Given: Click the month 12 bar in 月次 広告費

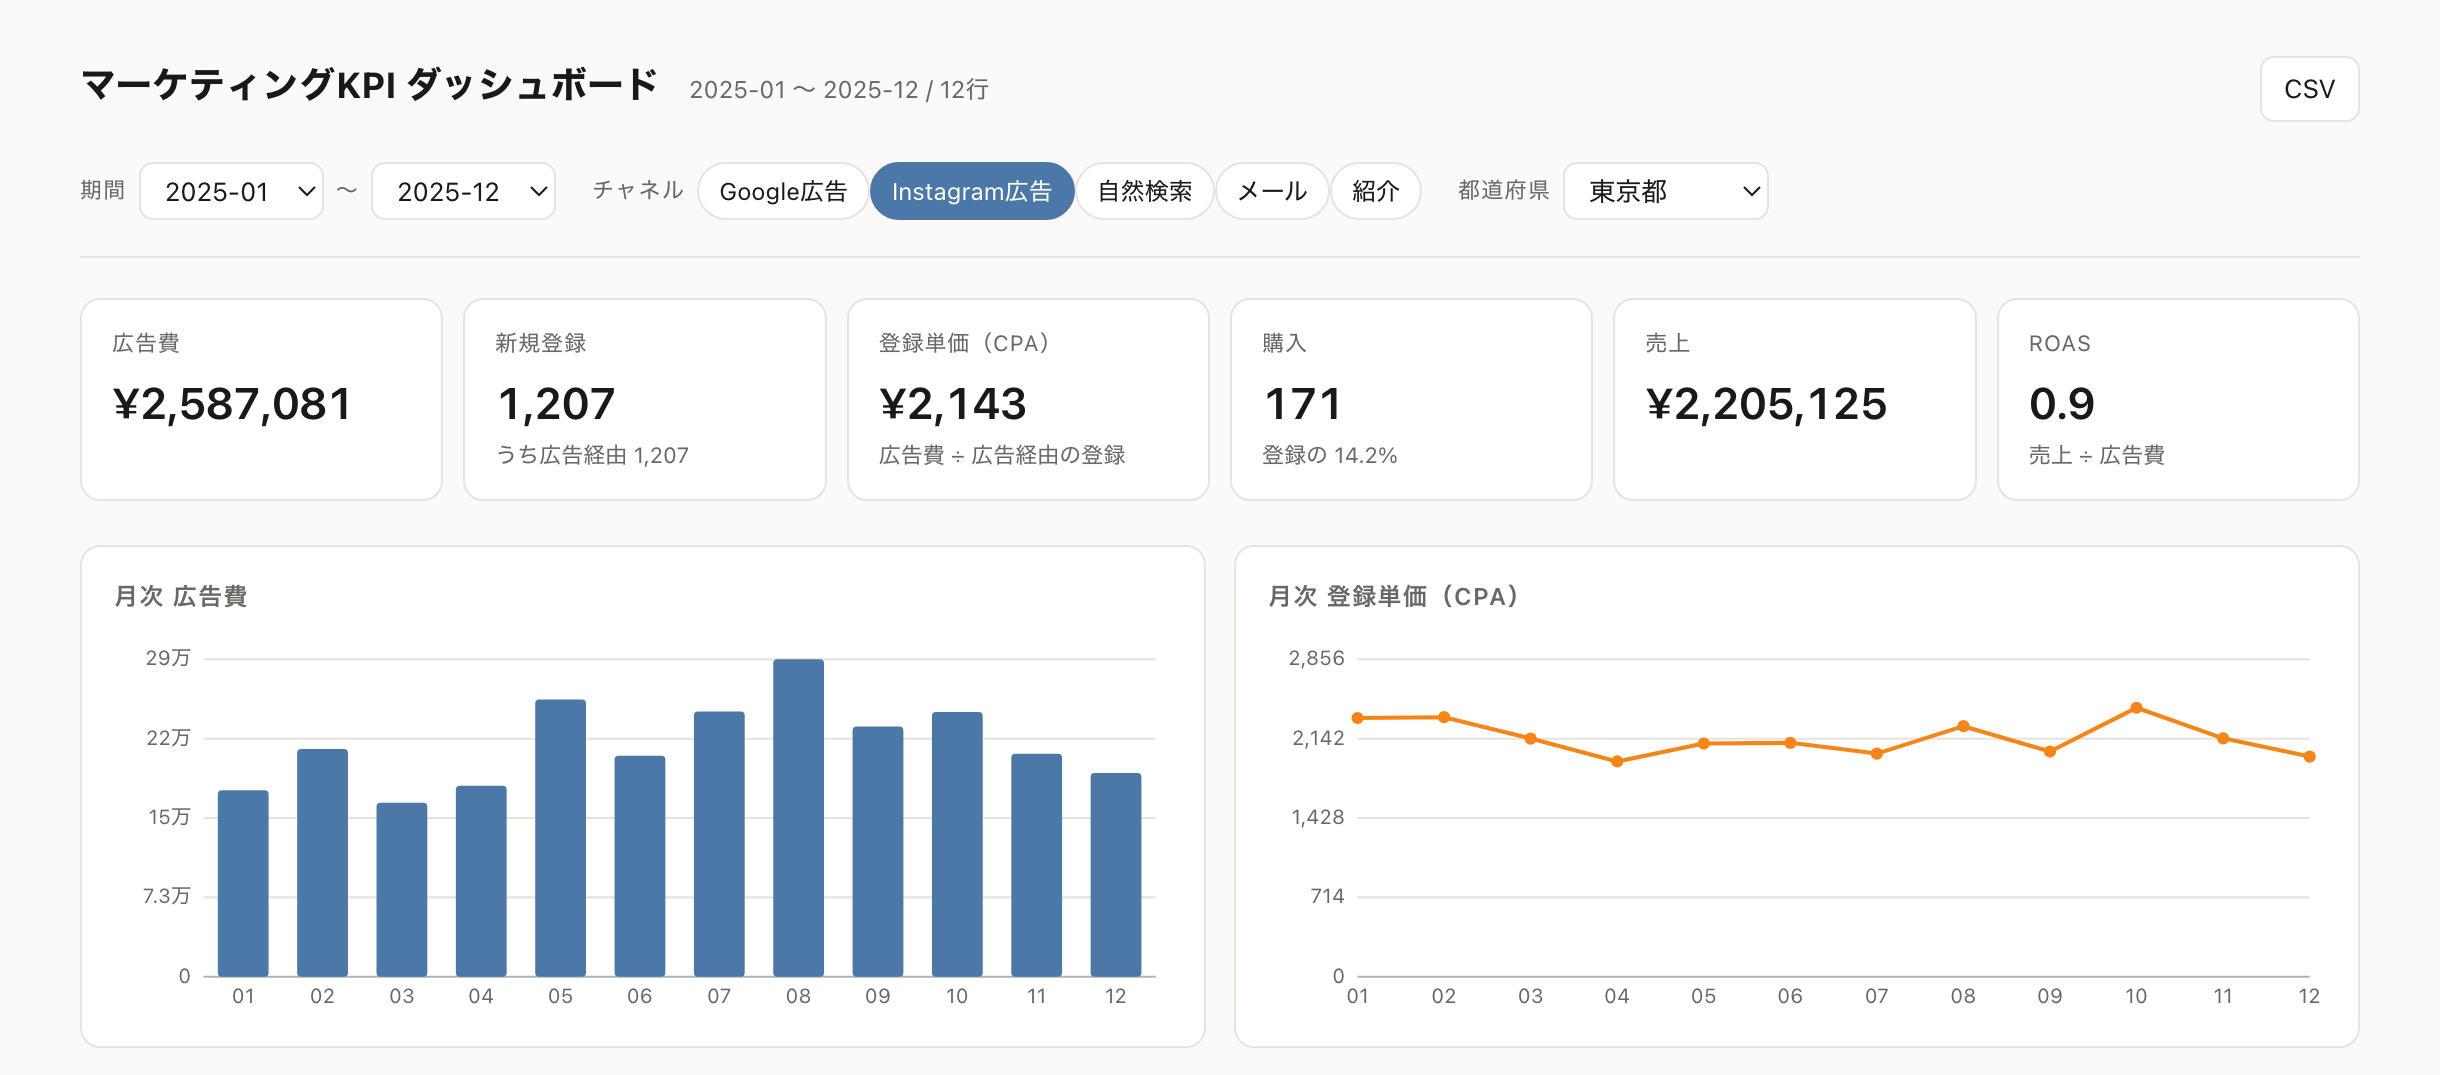Looking at the screenshot, I should tap(1116, 874).
